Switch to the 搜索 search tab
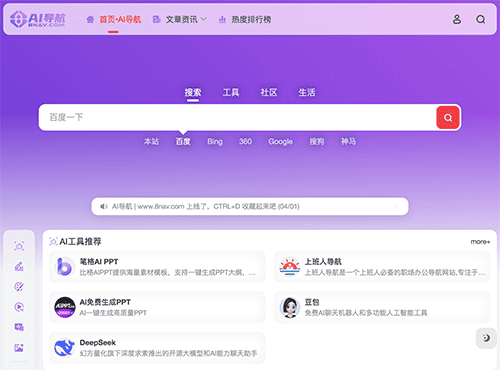This screenshot has width=500, height=370. tap(193, 92)
